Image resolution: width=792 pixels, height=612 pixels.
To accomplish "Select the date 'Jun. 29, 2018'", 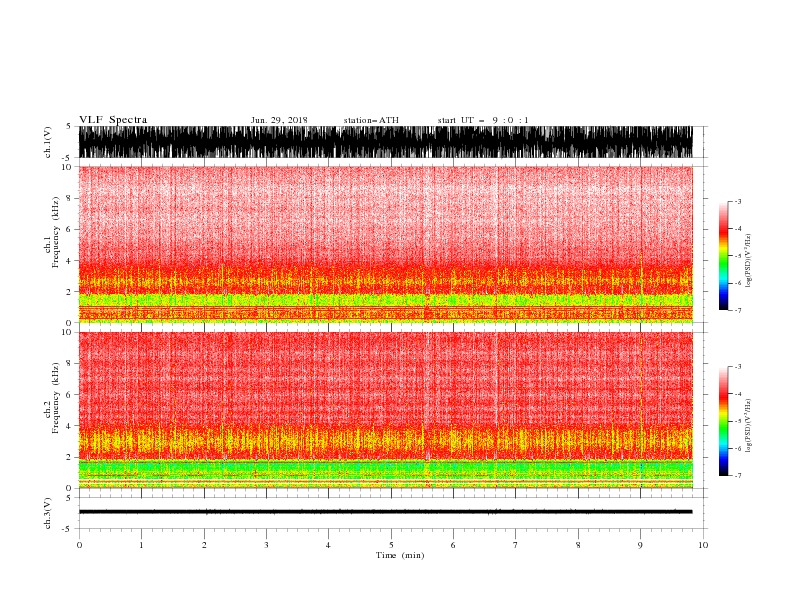I will (x=279, y=120).
